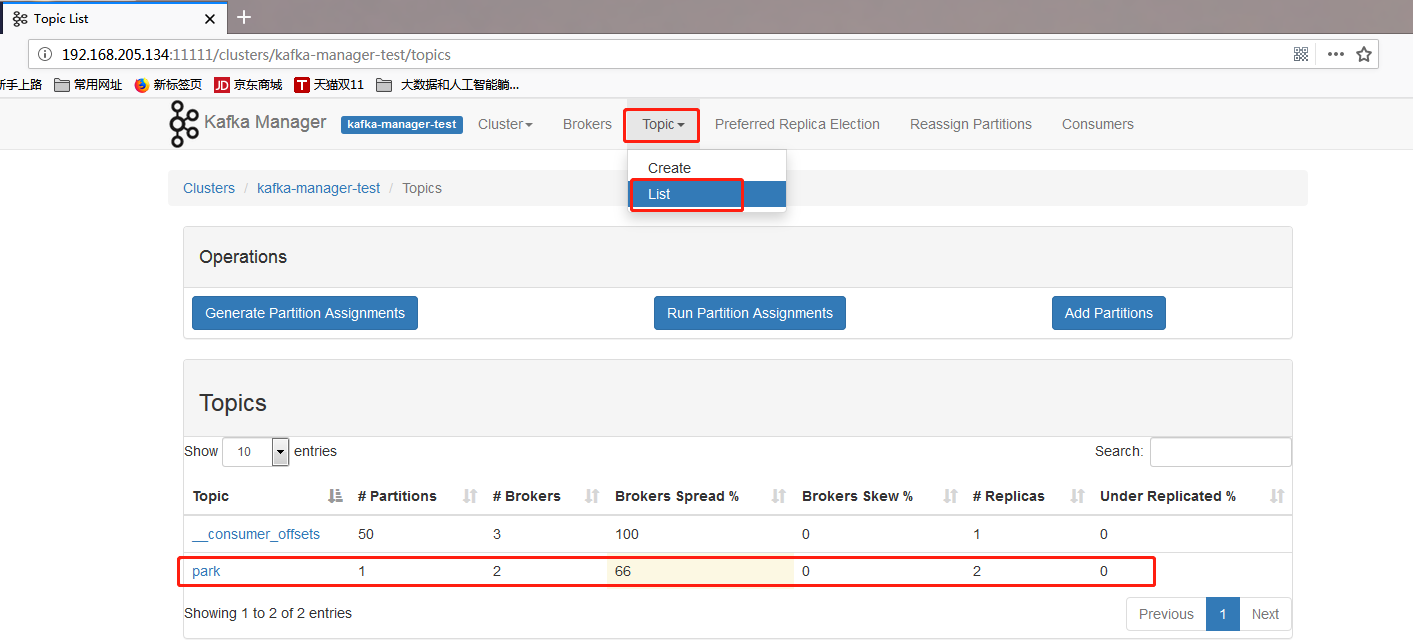Open 新标签页 using the Firefox bookmark icon
Viewport: 1413px width, 644px height.
point(139,85)
